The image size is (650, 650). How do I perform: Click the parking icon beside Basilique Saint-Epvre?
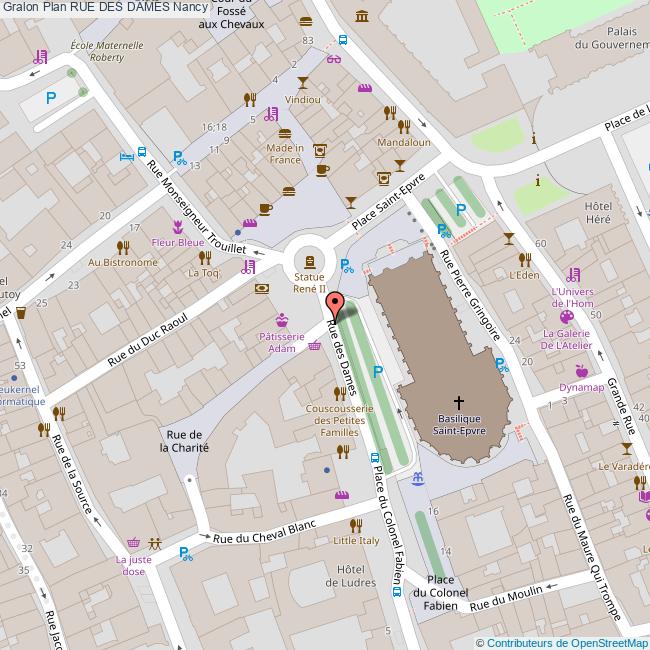[x=377, y=372]
